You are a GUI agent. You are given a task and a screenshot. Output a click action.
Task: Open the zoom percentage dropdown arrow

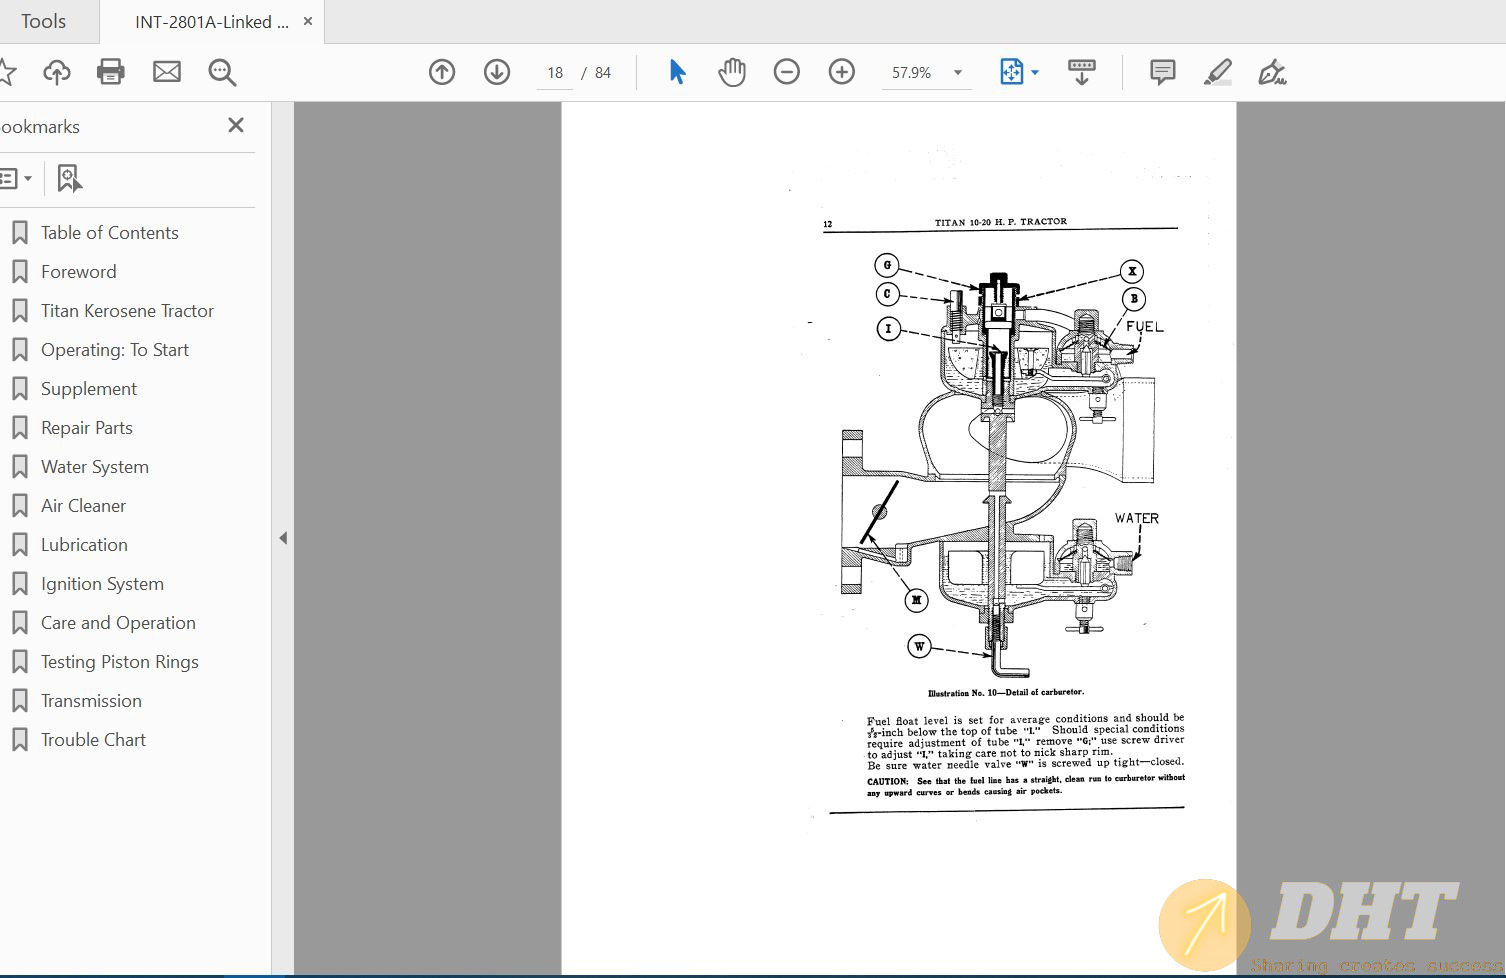tap(958, 73)
